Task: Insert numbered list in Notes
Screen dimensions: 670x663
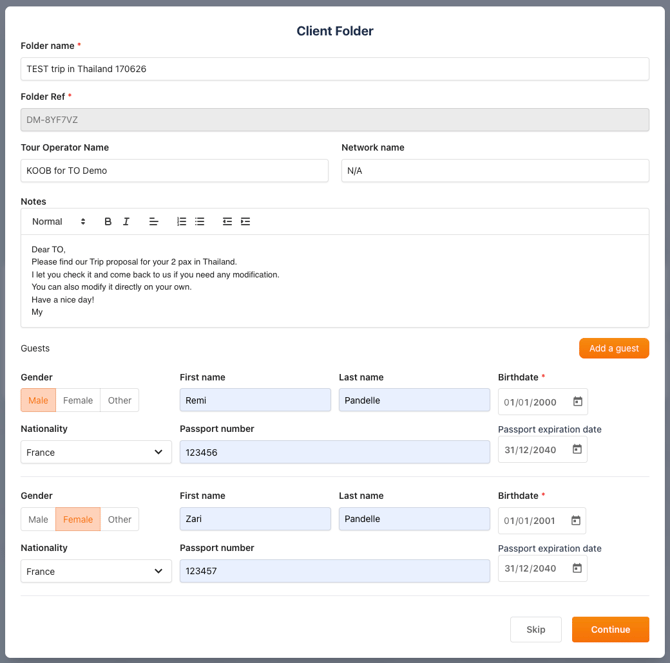Action: click(182, 221)
